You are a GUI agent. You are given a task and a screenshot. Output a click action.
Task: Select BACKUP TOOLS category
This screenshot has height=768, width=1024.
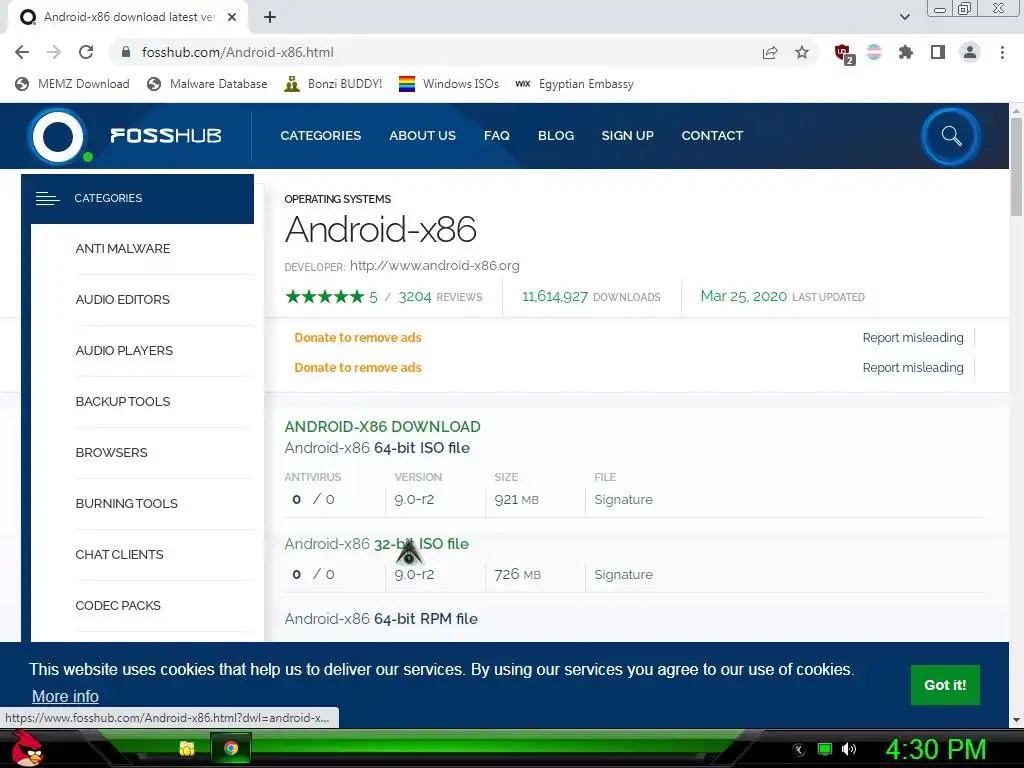click(x=123, y=402)
